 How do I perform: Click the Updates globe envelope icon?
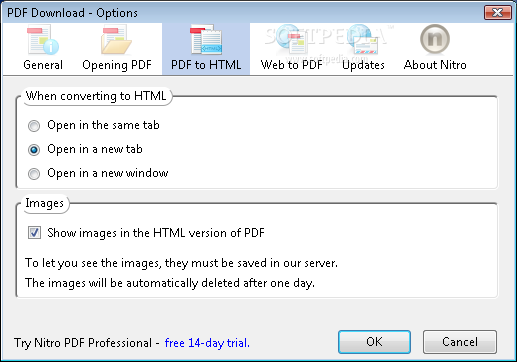pos(363,40)
